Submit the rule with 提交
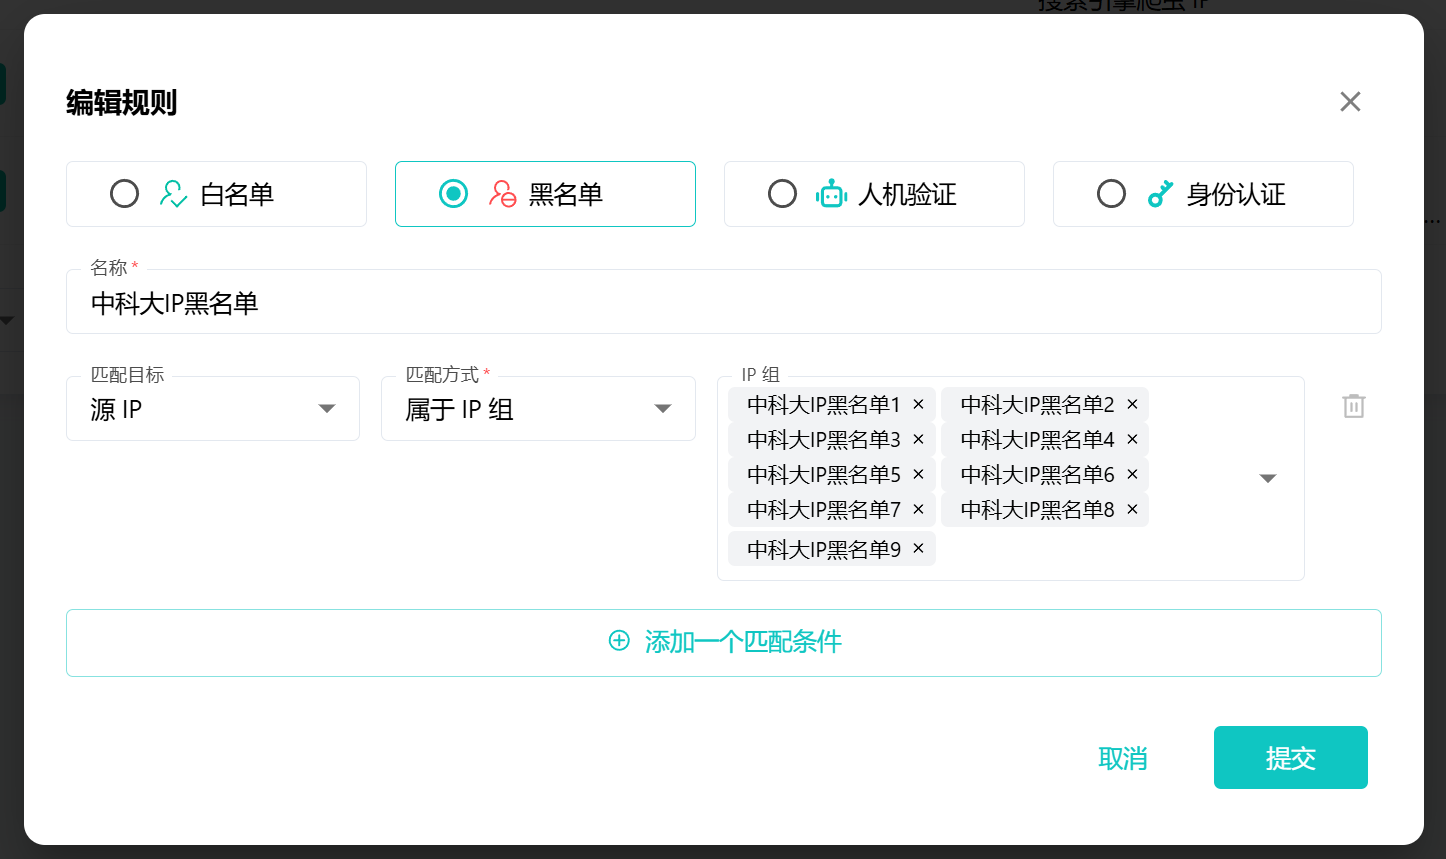This screenshot has width=1446, height=859. [x=1291, y=758]
